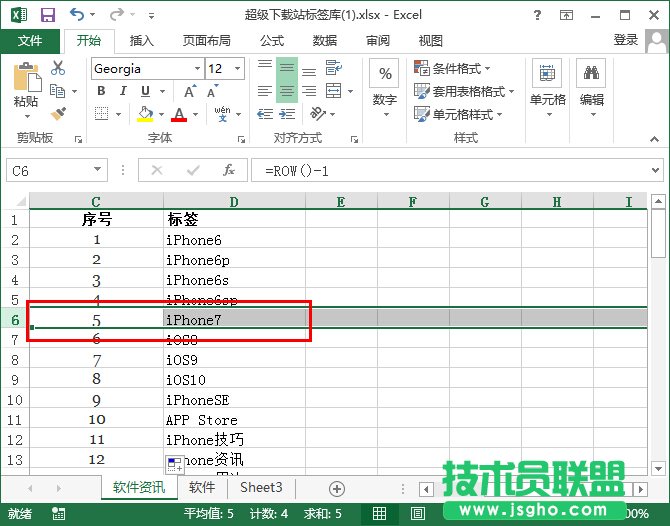
Task: Click the Auto Fill Options icon
Action: [x=174, y=464]
